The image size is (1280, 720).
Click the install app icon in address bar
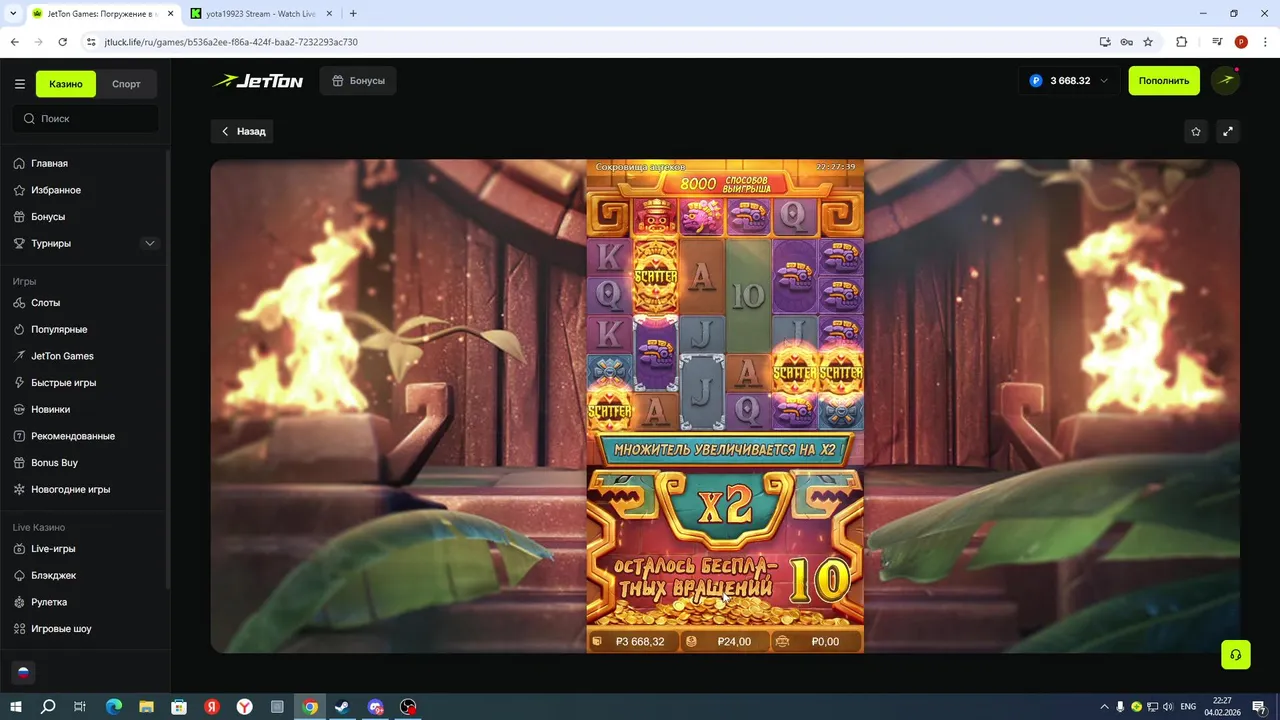coord(1105,42)
